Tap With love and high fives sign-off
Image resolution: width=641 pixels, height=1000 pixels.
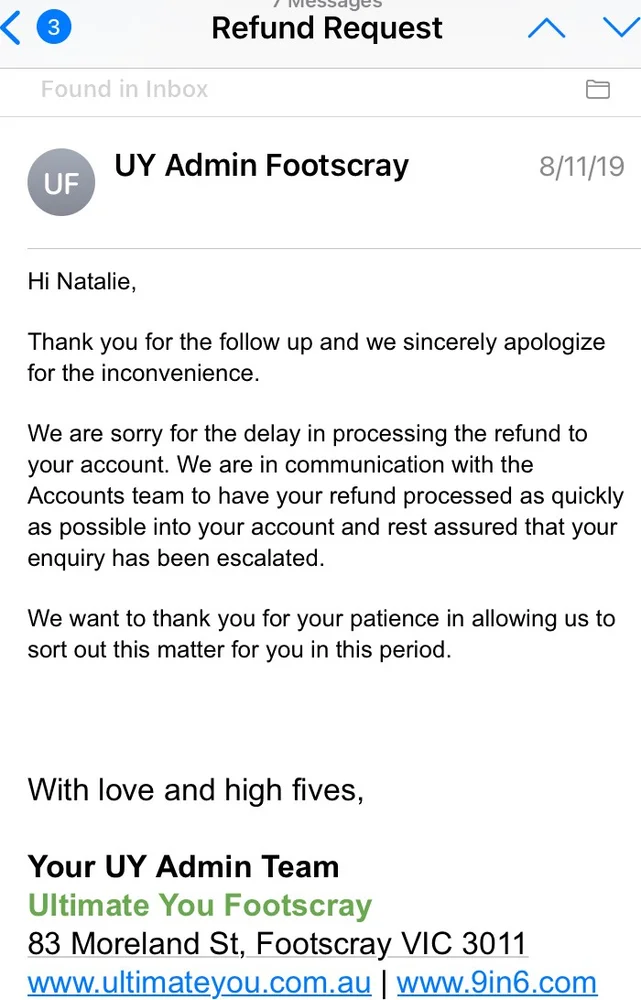pyautogui.click(x=196, y=790)
